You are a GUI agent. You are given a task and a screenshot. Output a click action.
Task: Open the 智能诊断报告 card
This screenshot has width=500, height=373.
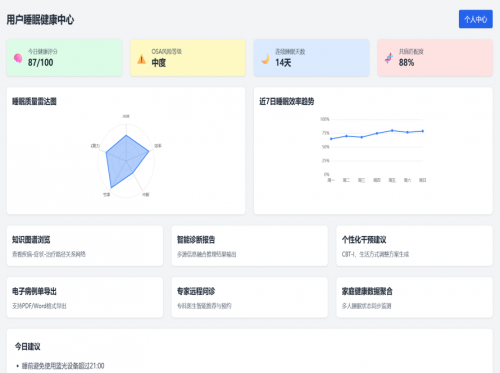[249, 246]
